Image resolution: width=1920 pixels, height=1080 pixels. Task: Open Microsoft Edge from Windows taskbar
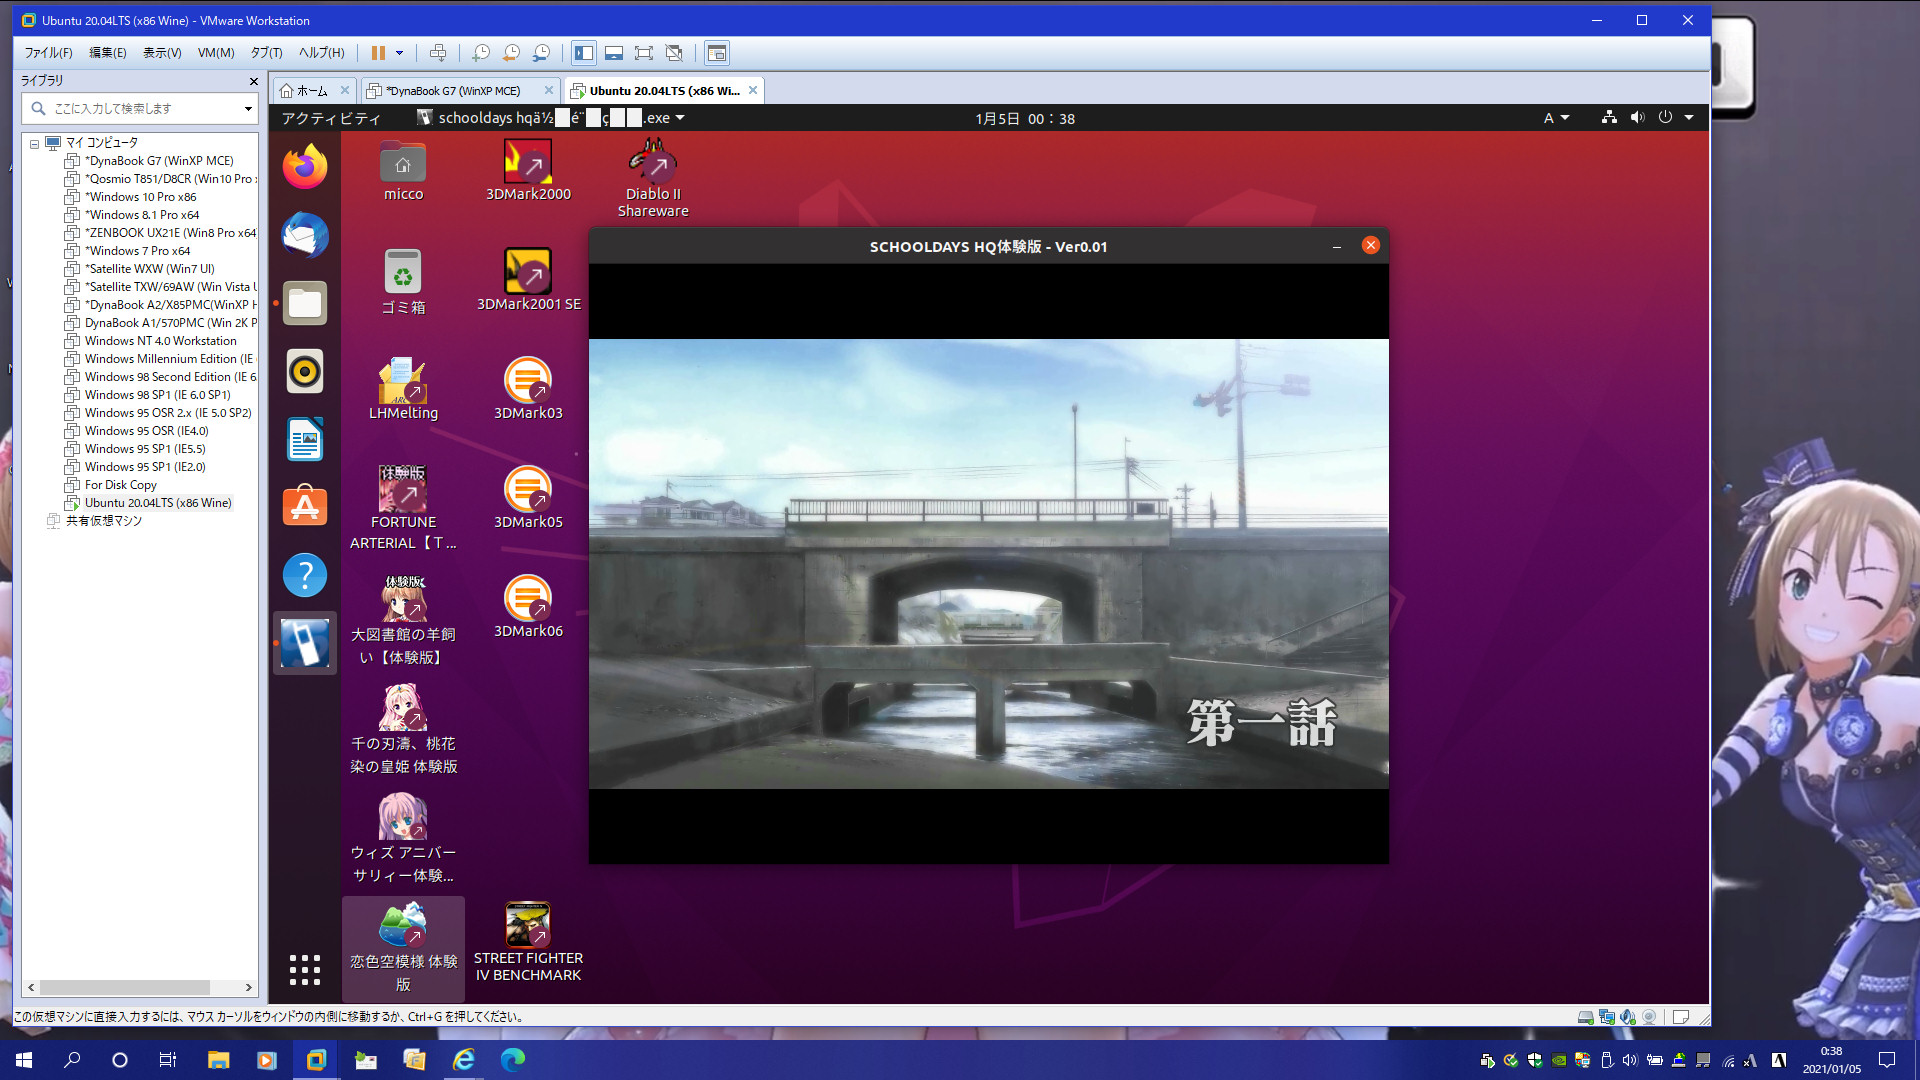pyautogui.click(x=513, y=1059)
